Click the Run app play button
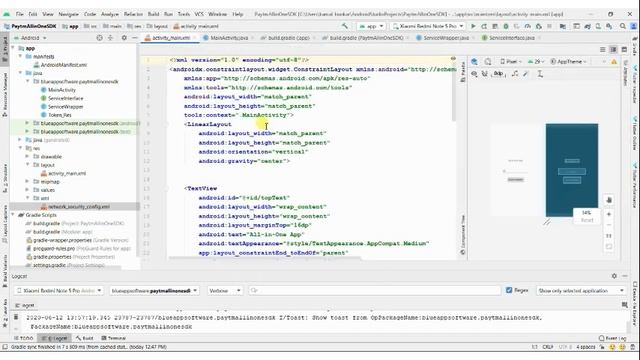 point(473,26)
